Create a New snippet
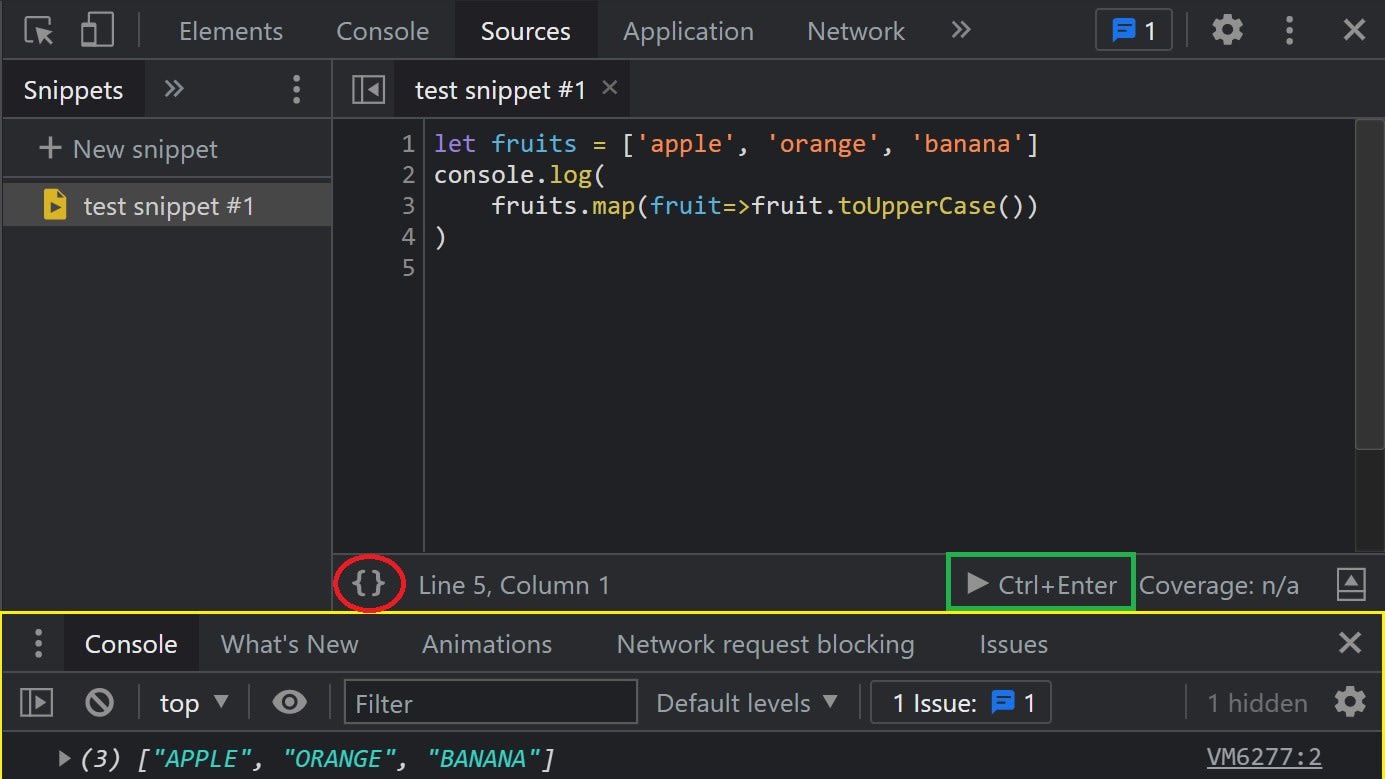The height and width of the screenshot is (779, 1385). point(130,148)
